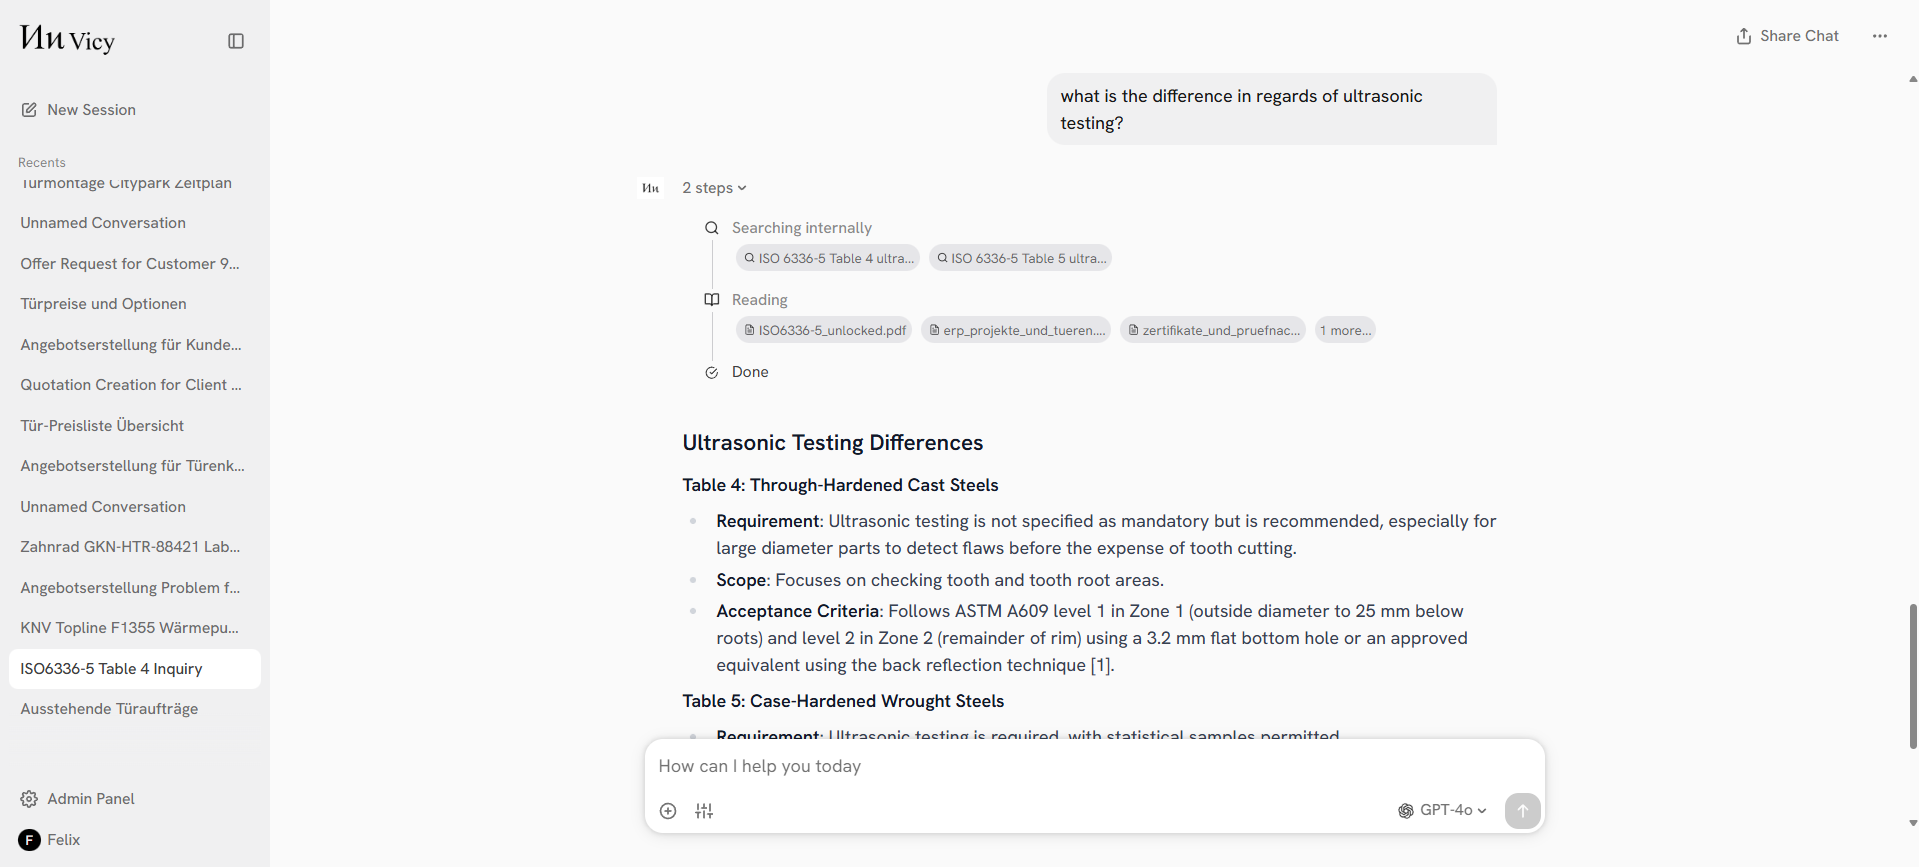Screen dimensions: 1919x867
Task: Open the three-dots more options menu
Action: tap(1879, 36)
